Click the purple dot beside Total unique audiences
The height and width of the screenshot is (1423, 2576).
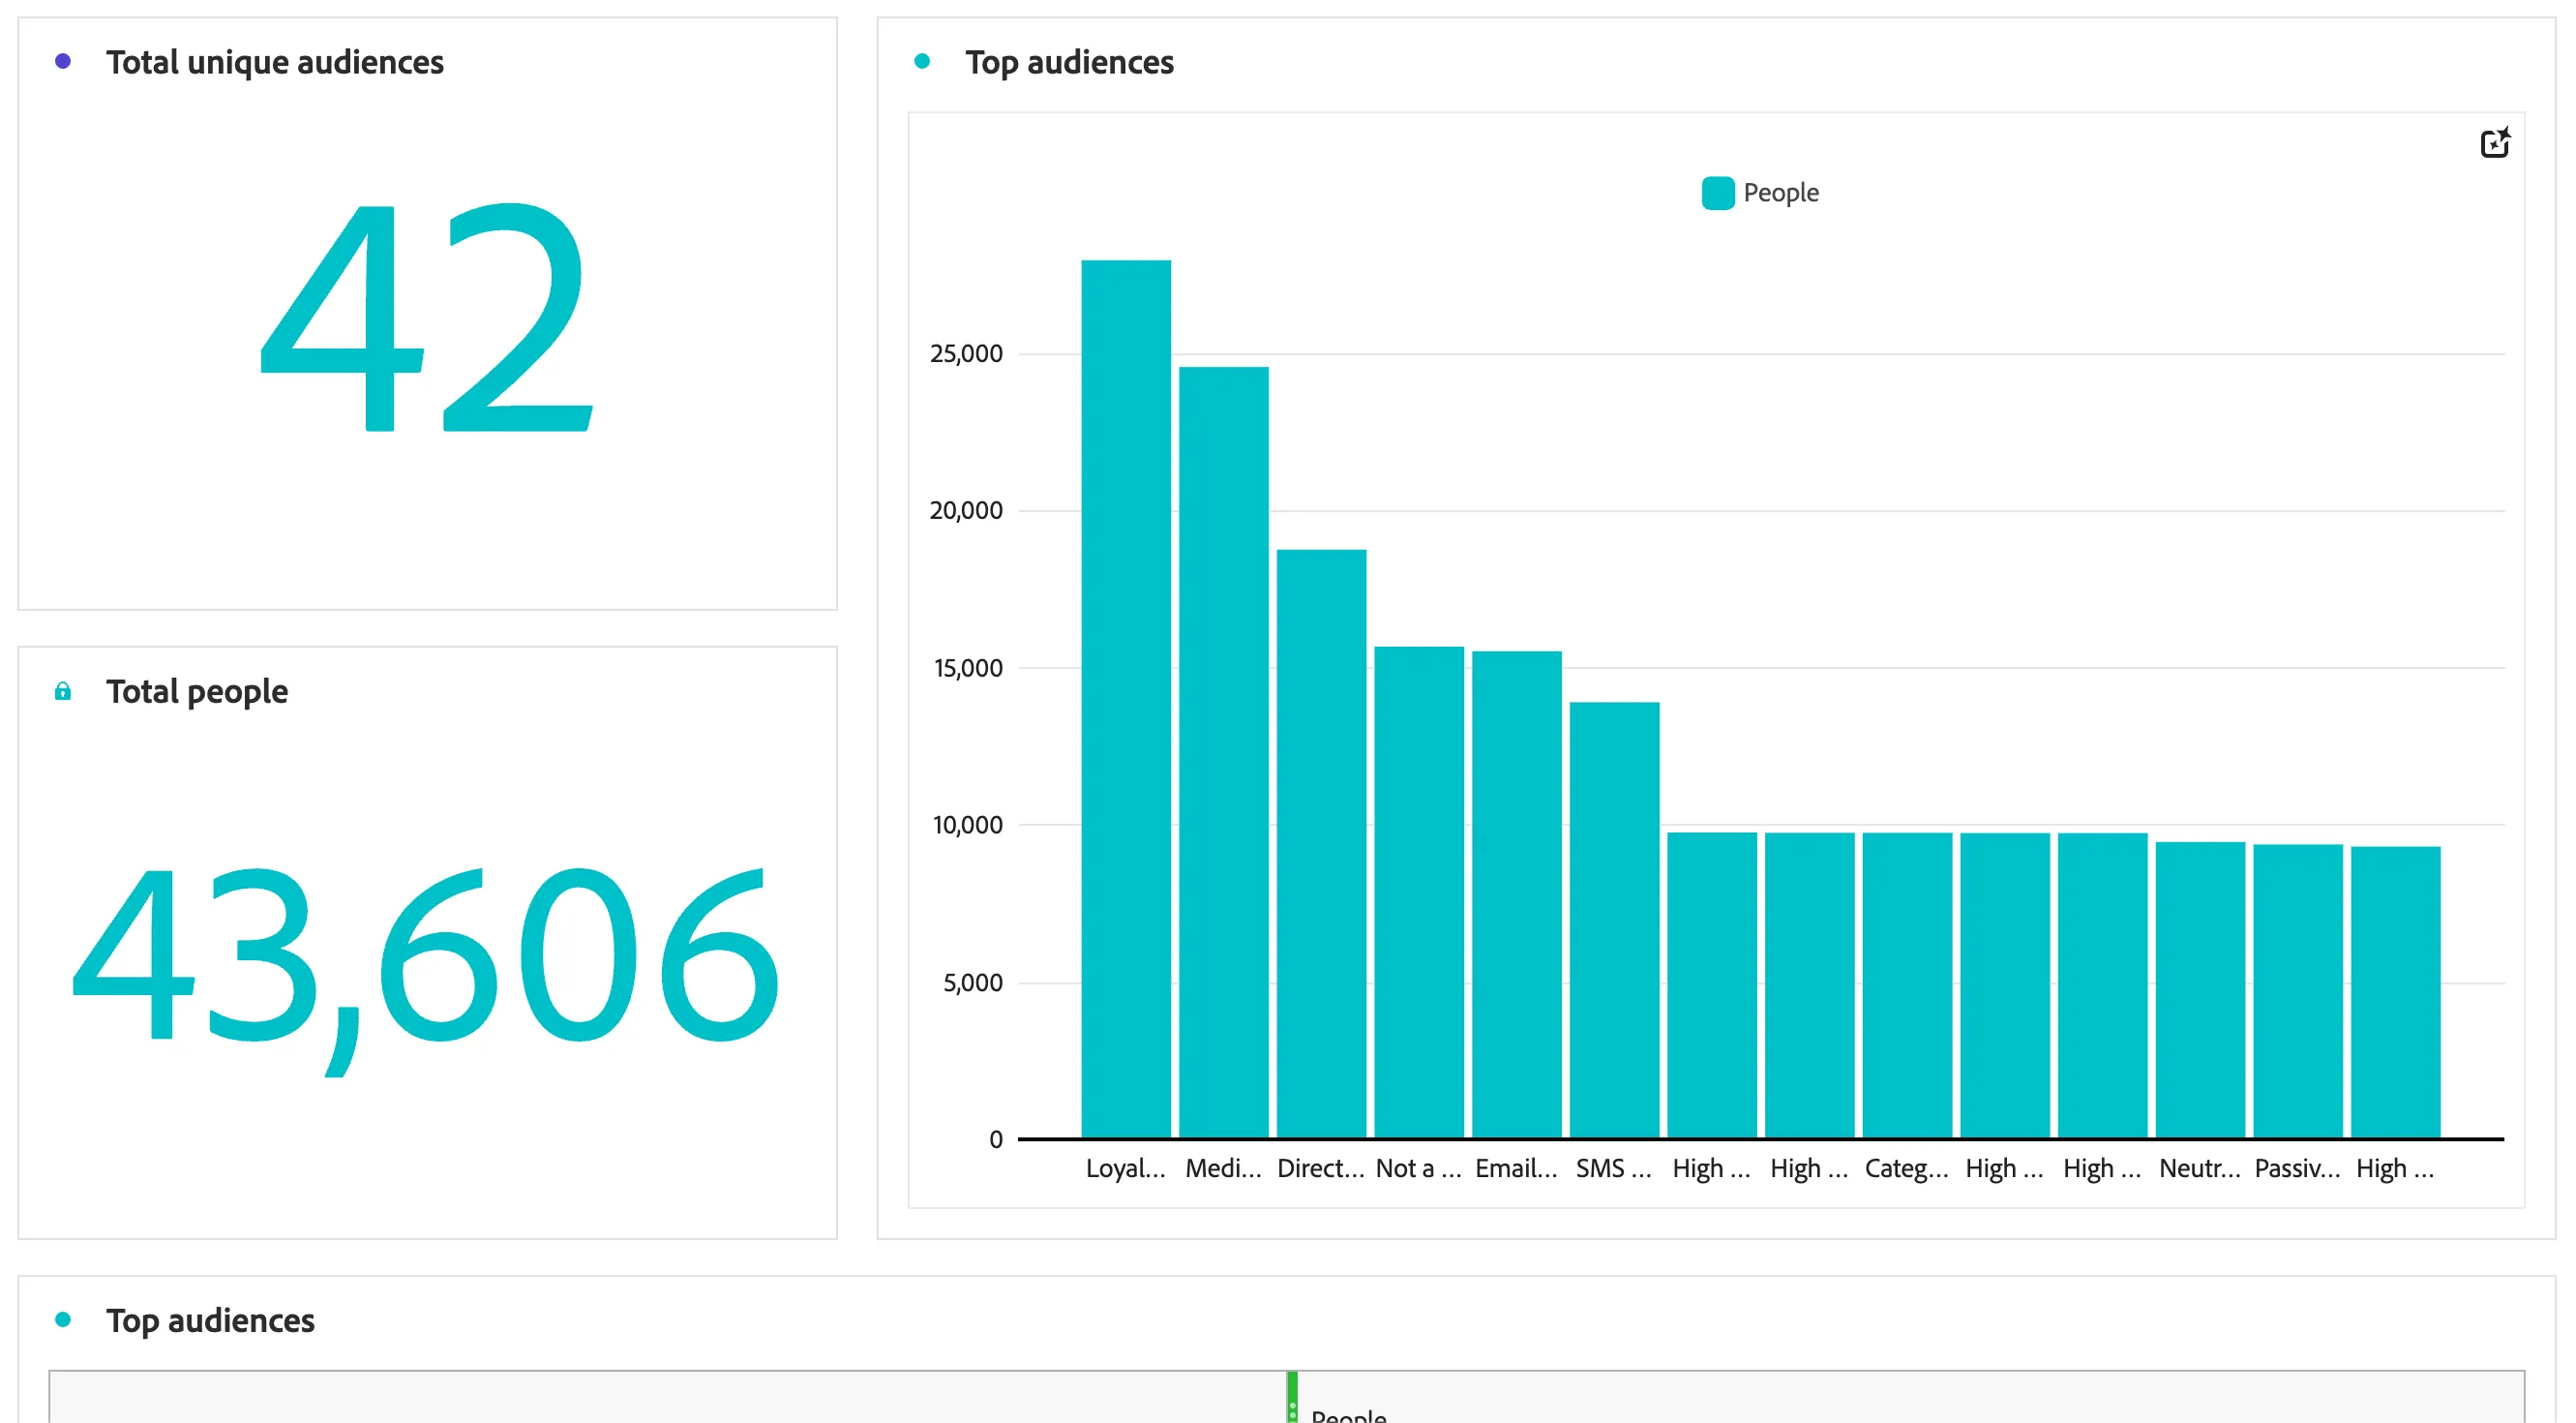pos(63,62)
